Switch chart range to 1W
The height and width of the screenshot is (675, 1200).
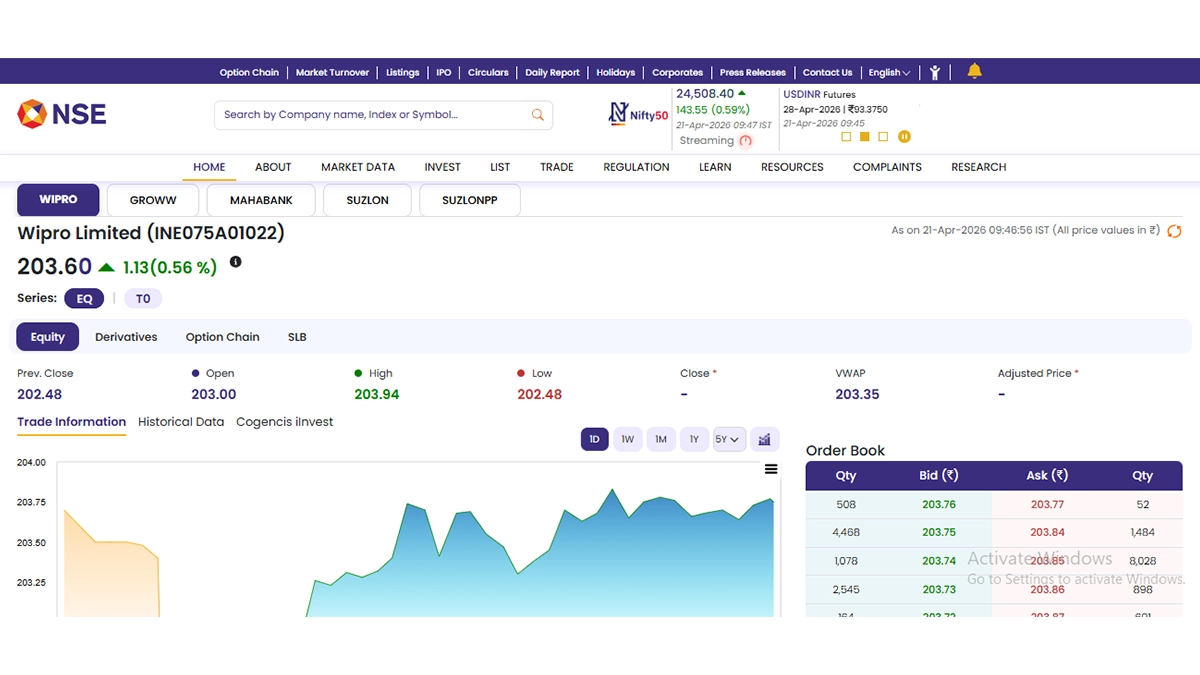pos(627,439)
